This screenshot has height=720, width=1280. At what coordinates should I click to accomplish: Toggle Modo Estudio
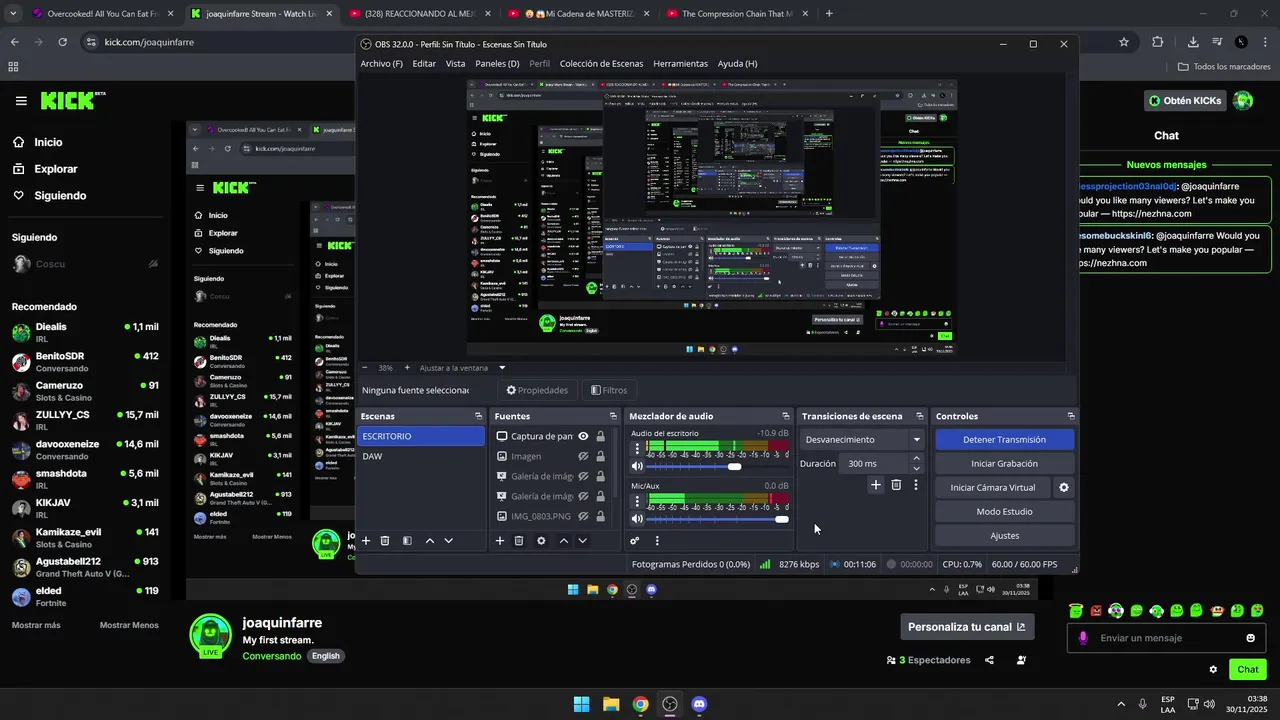coord(1004,511)
